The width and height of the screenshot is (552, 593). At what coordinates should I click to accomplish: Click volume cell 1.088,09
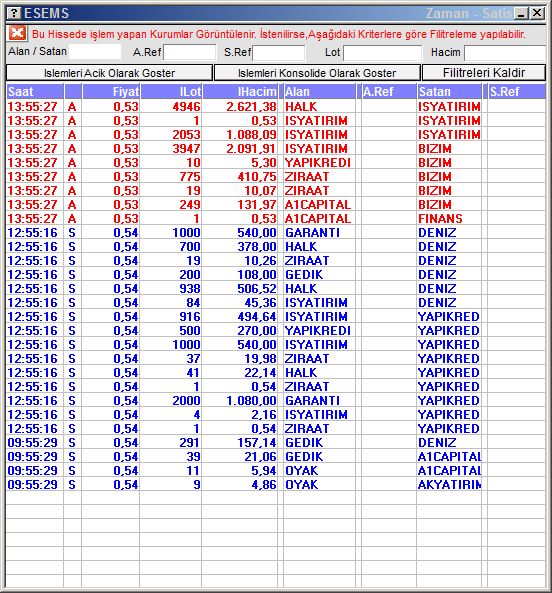[251, 135]
